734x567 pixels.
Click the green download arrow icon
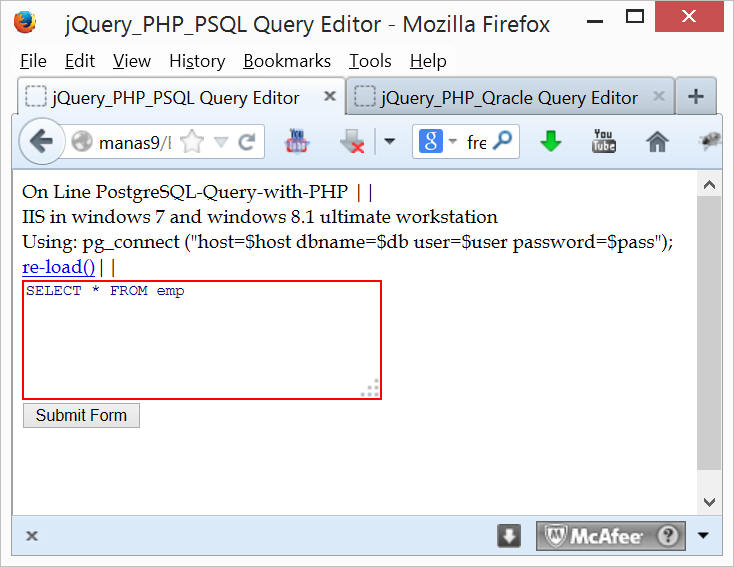click(x=551, y=142)
